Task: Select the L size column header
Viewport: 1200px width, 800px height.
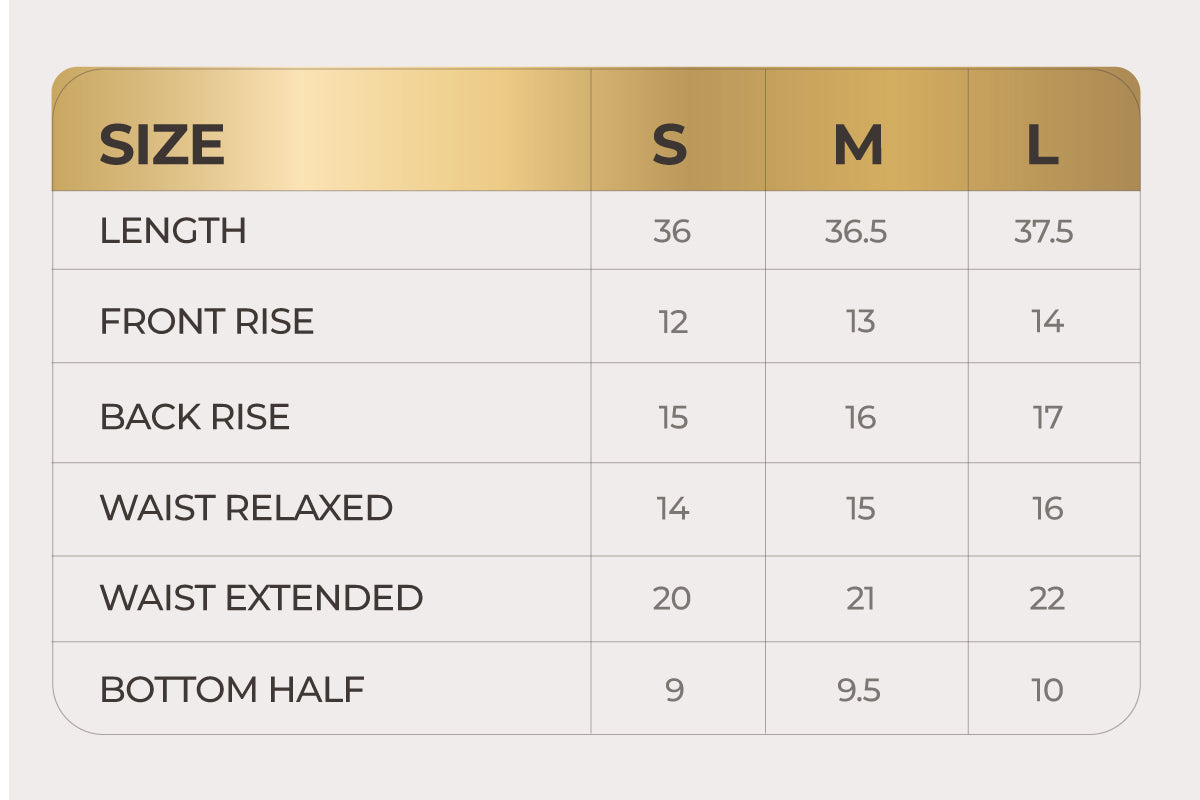Action: (x=1043, y=146)
